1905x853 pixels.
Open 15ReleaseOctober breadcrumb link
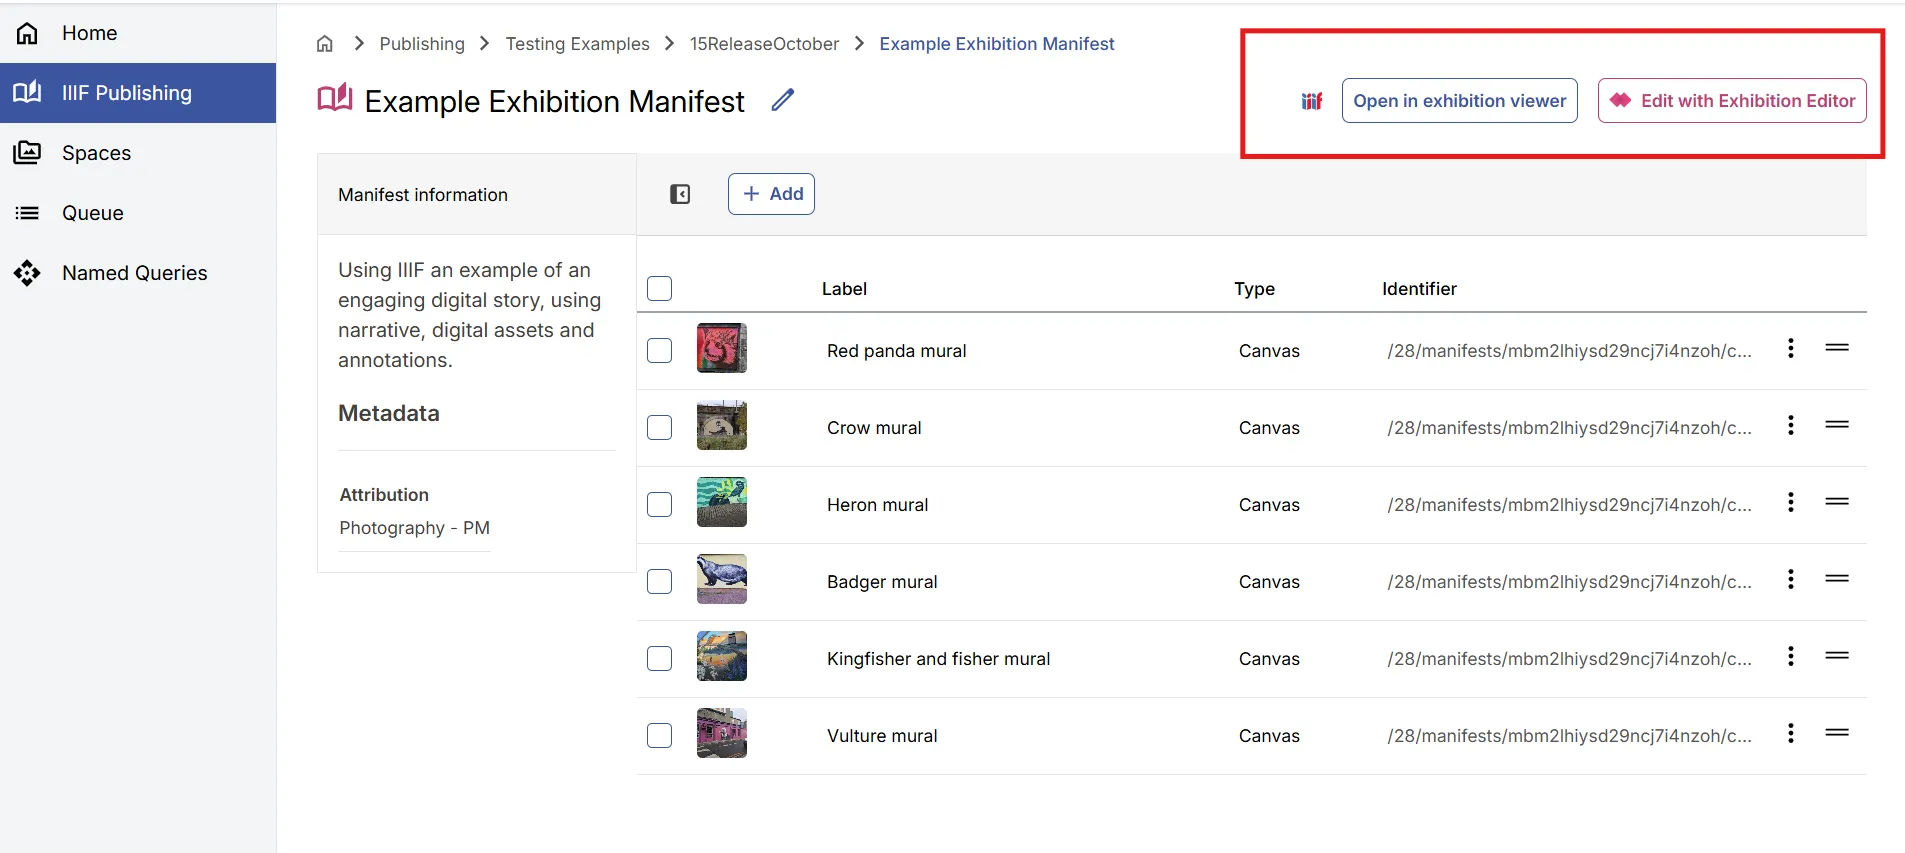point(764,44)
